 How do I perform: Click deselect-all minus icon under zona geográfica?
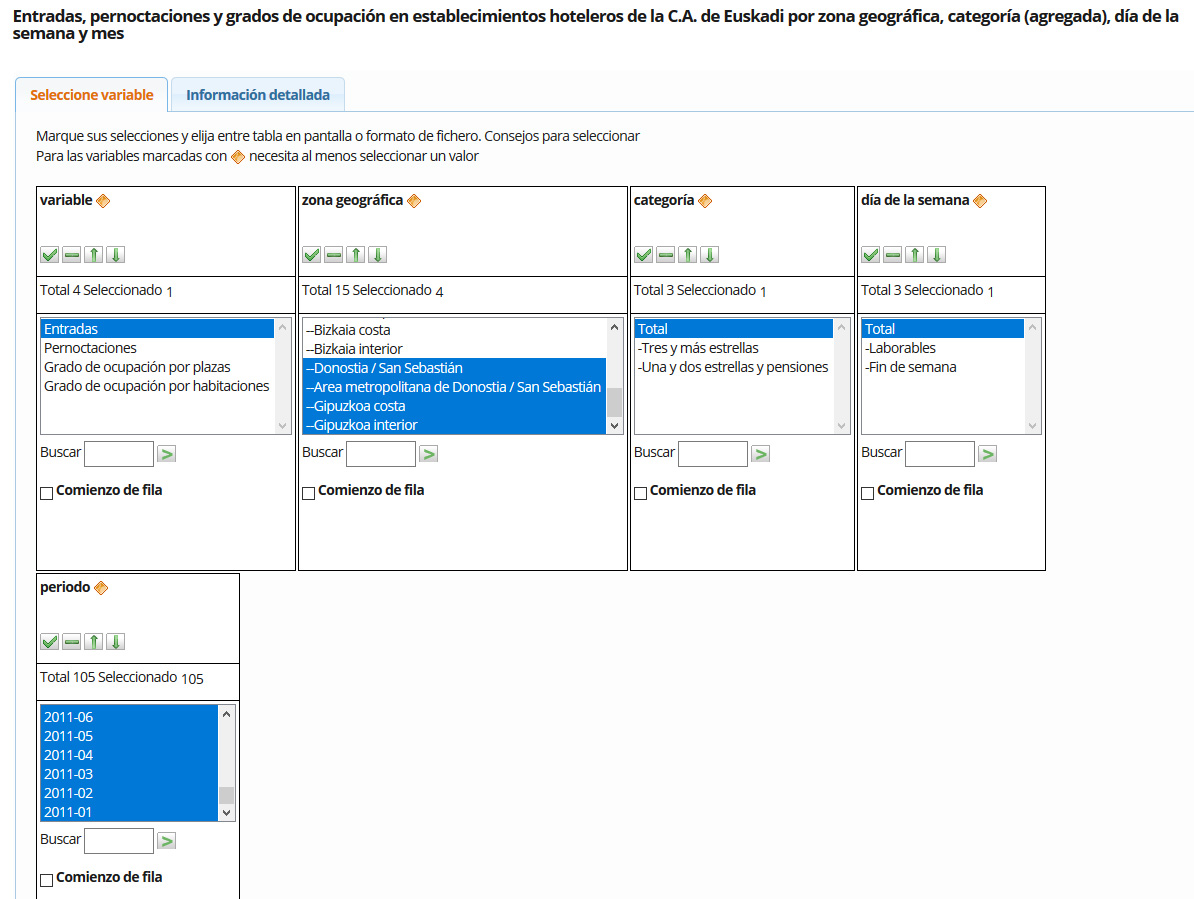point(333,255)
